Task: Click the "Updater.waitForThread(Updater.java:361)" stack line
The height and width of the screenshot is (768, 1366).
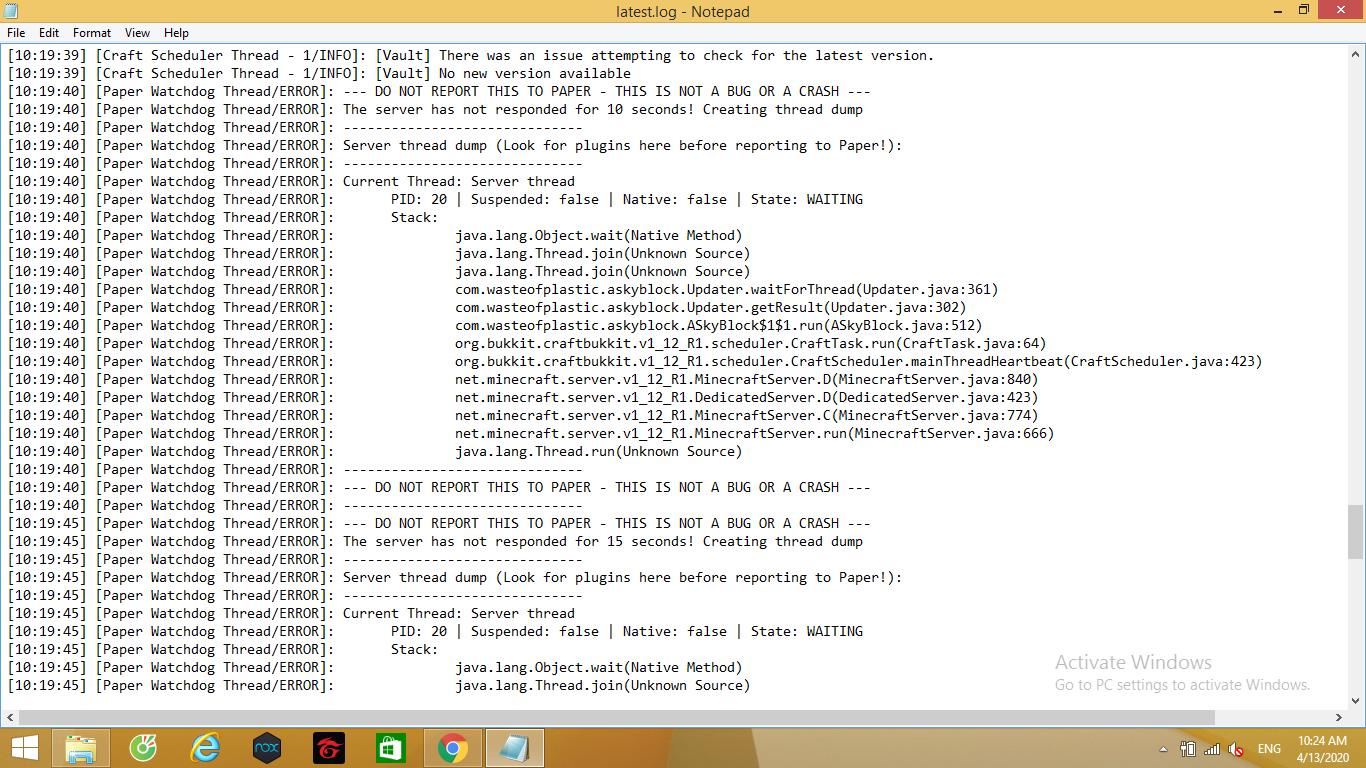Action: [x=503, y=289]
